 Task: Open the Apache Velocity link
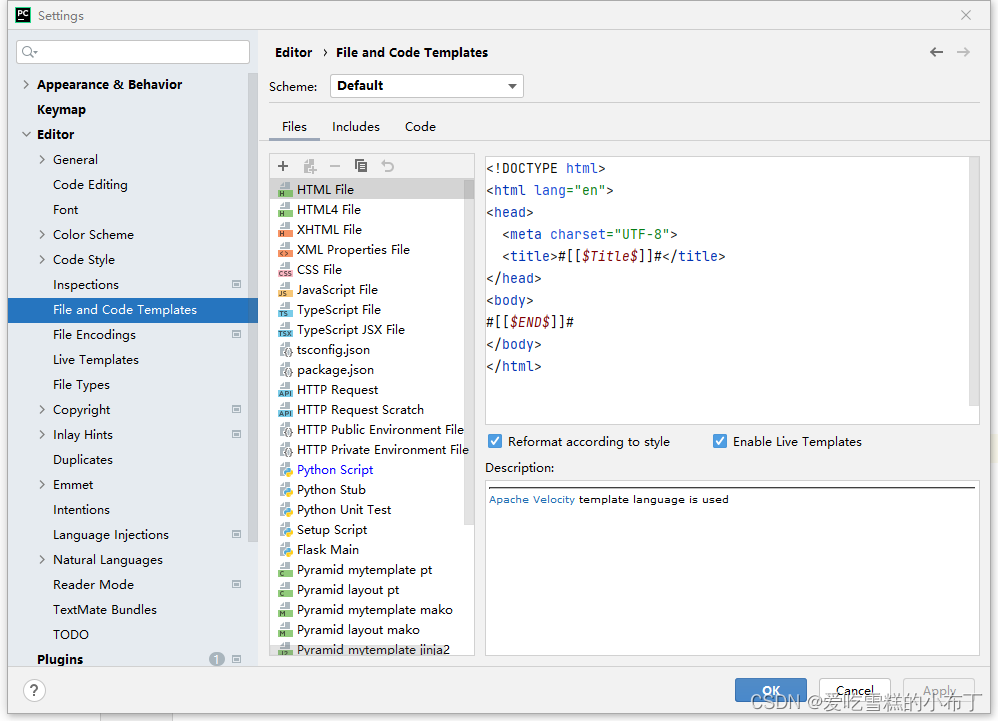pyautogui.click(x=531, y=500)
